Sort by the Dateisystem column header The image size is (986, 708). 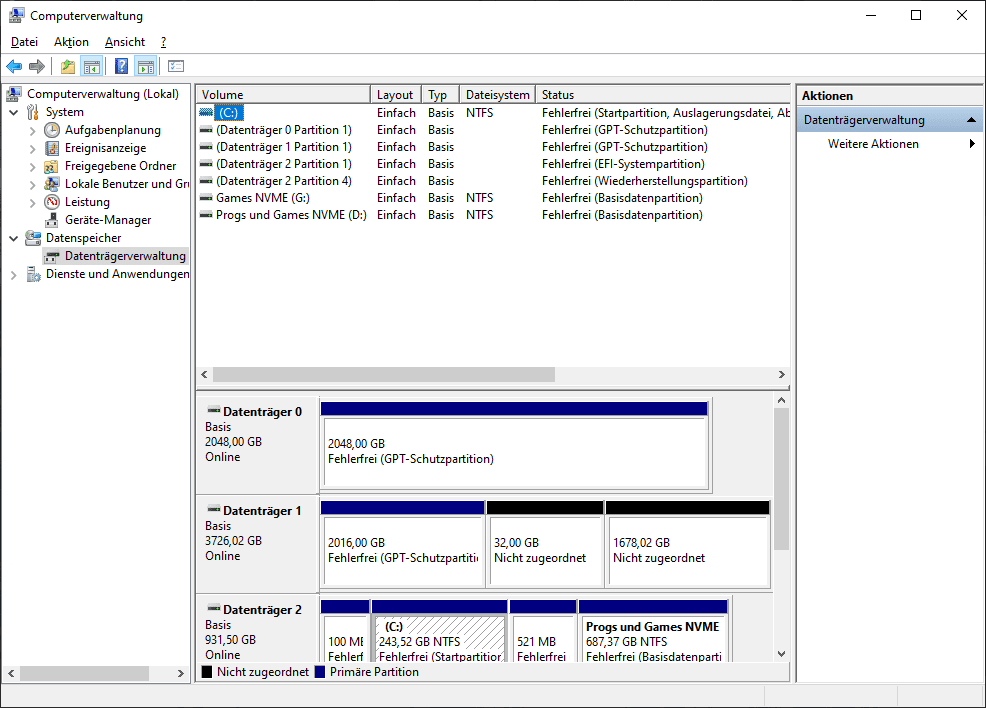[x=497, y=94]
